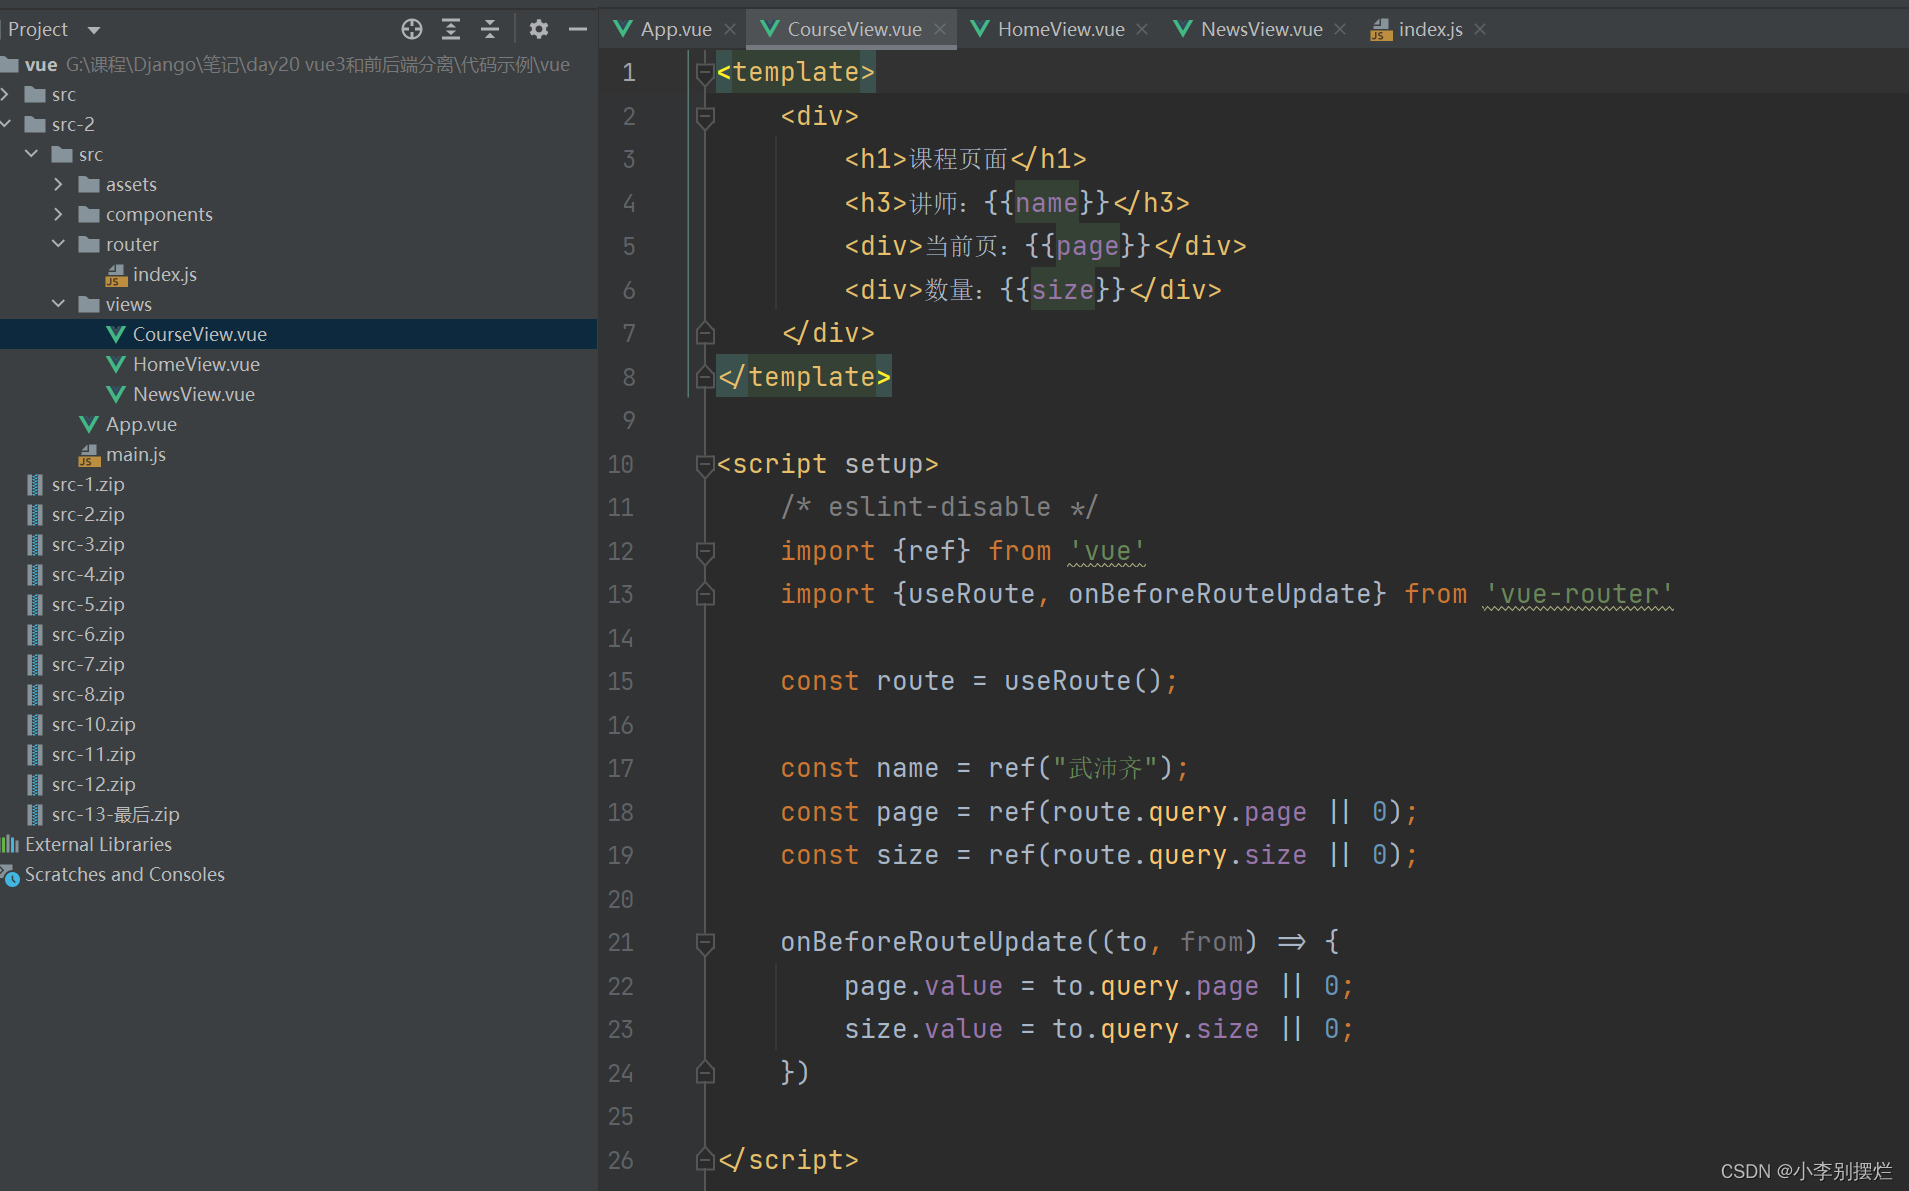
Task: Switch to the App.vue editor tab
Action: click(676, 29)
